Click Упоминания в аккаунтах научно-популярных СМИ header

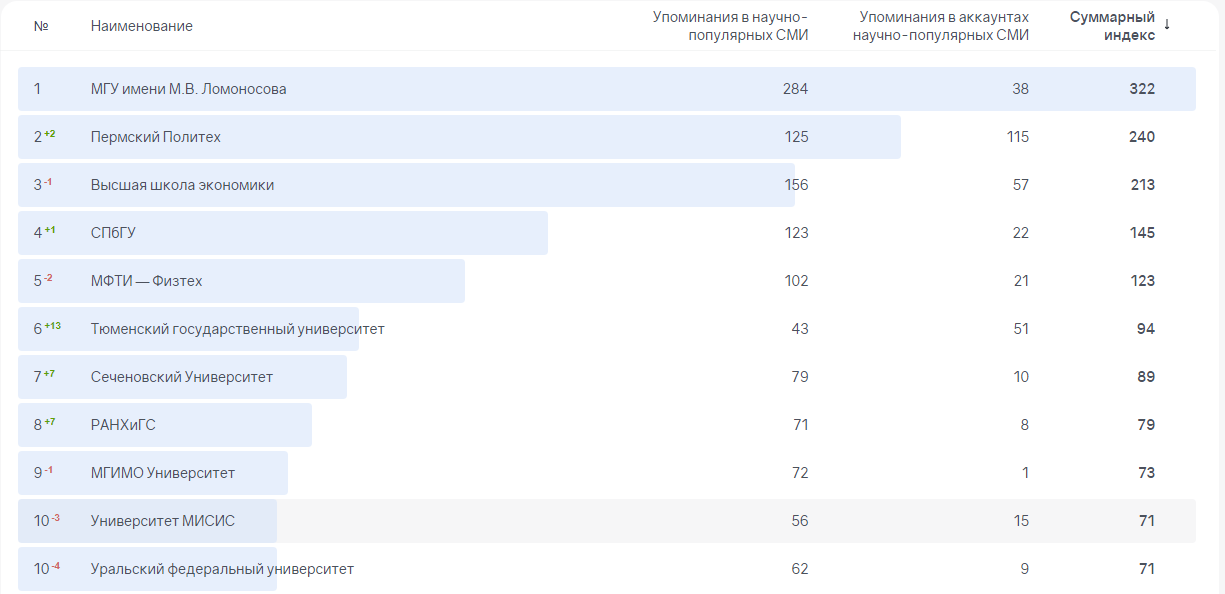click(x=944, y=26)
